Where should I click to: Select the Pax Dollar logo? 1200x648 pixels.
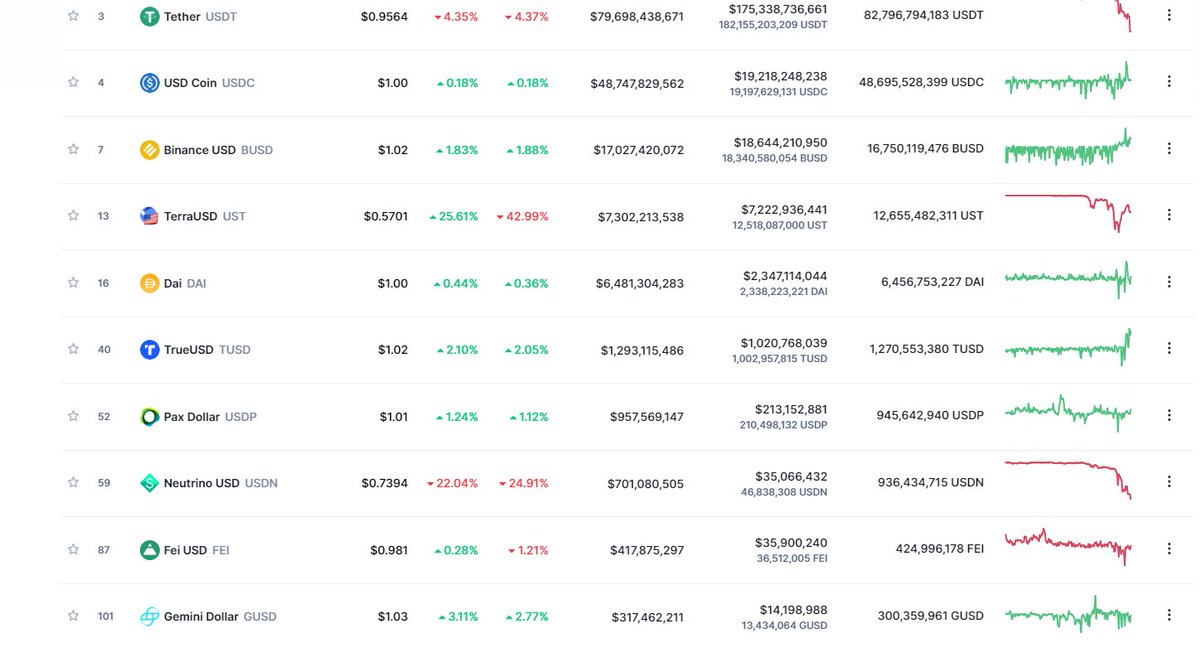click(150, 416)
